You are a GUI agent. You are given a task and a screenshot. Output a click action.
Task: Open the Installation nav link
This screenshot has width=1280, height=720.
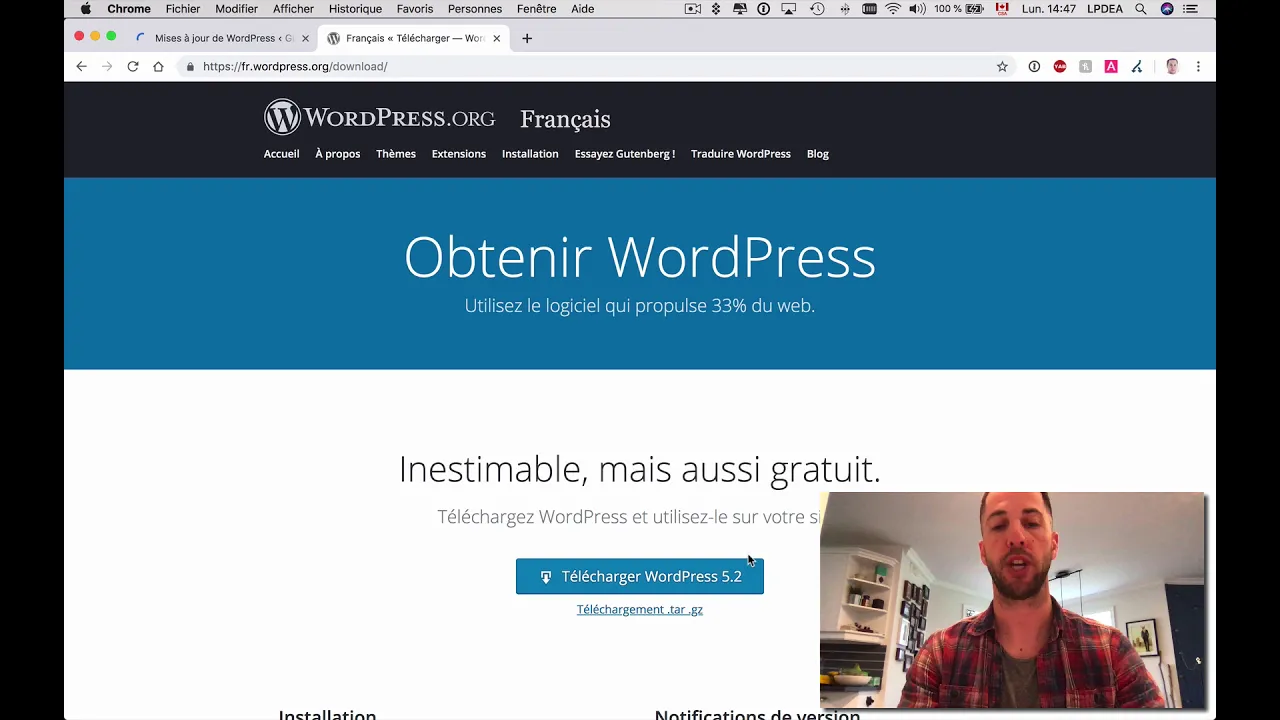click(x=530, y=154)
